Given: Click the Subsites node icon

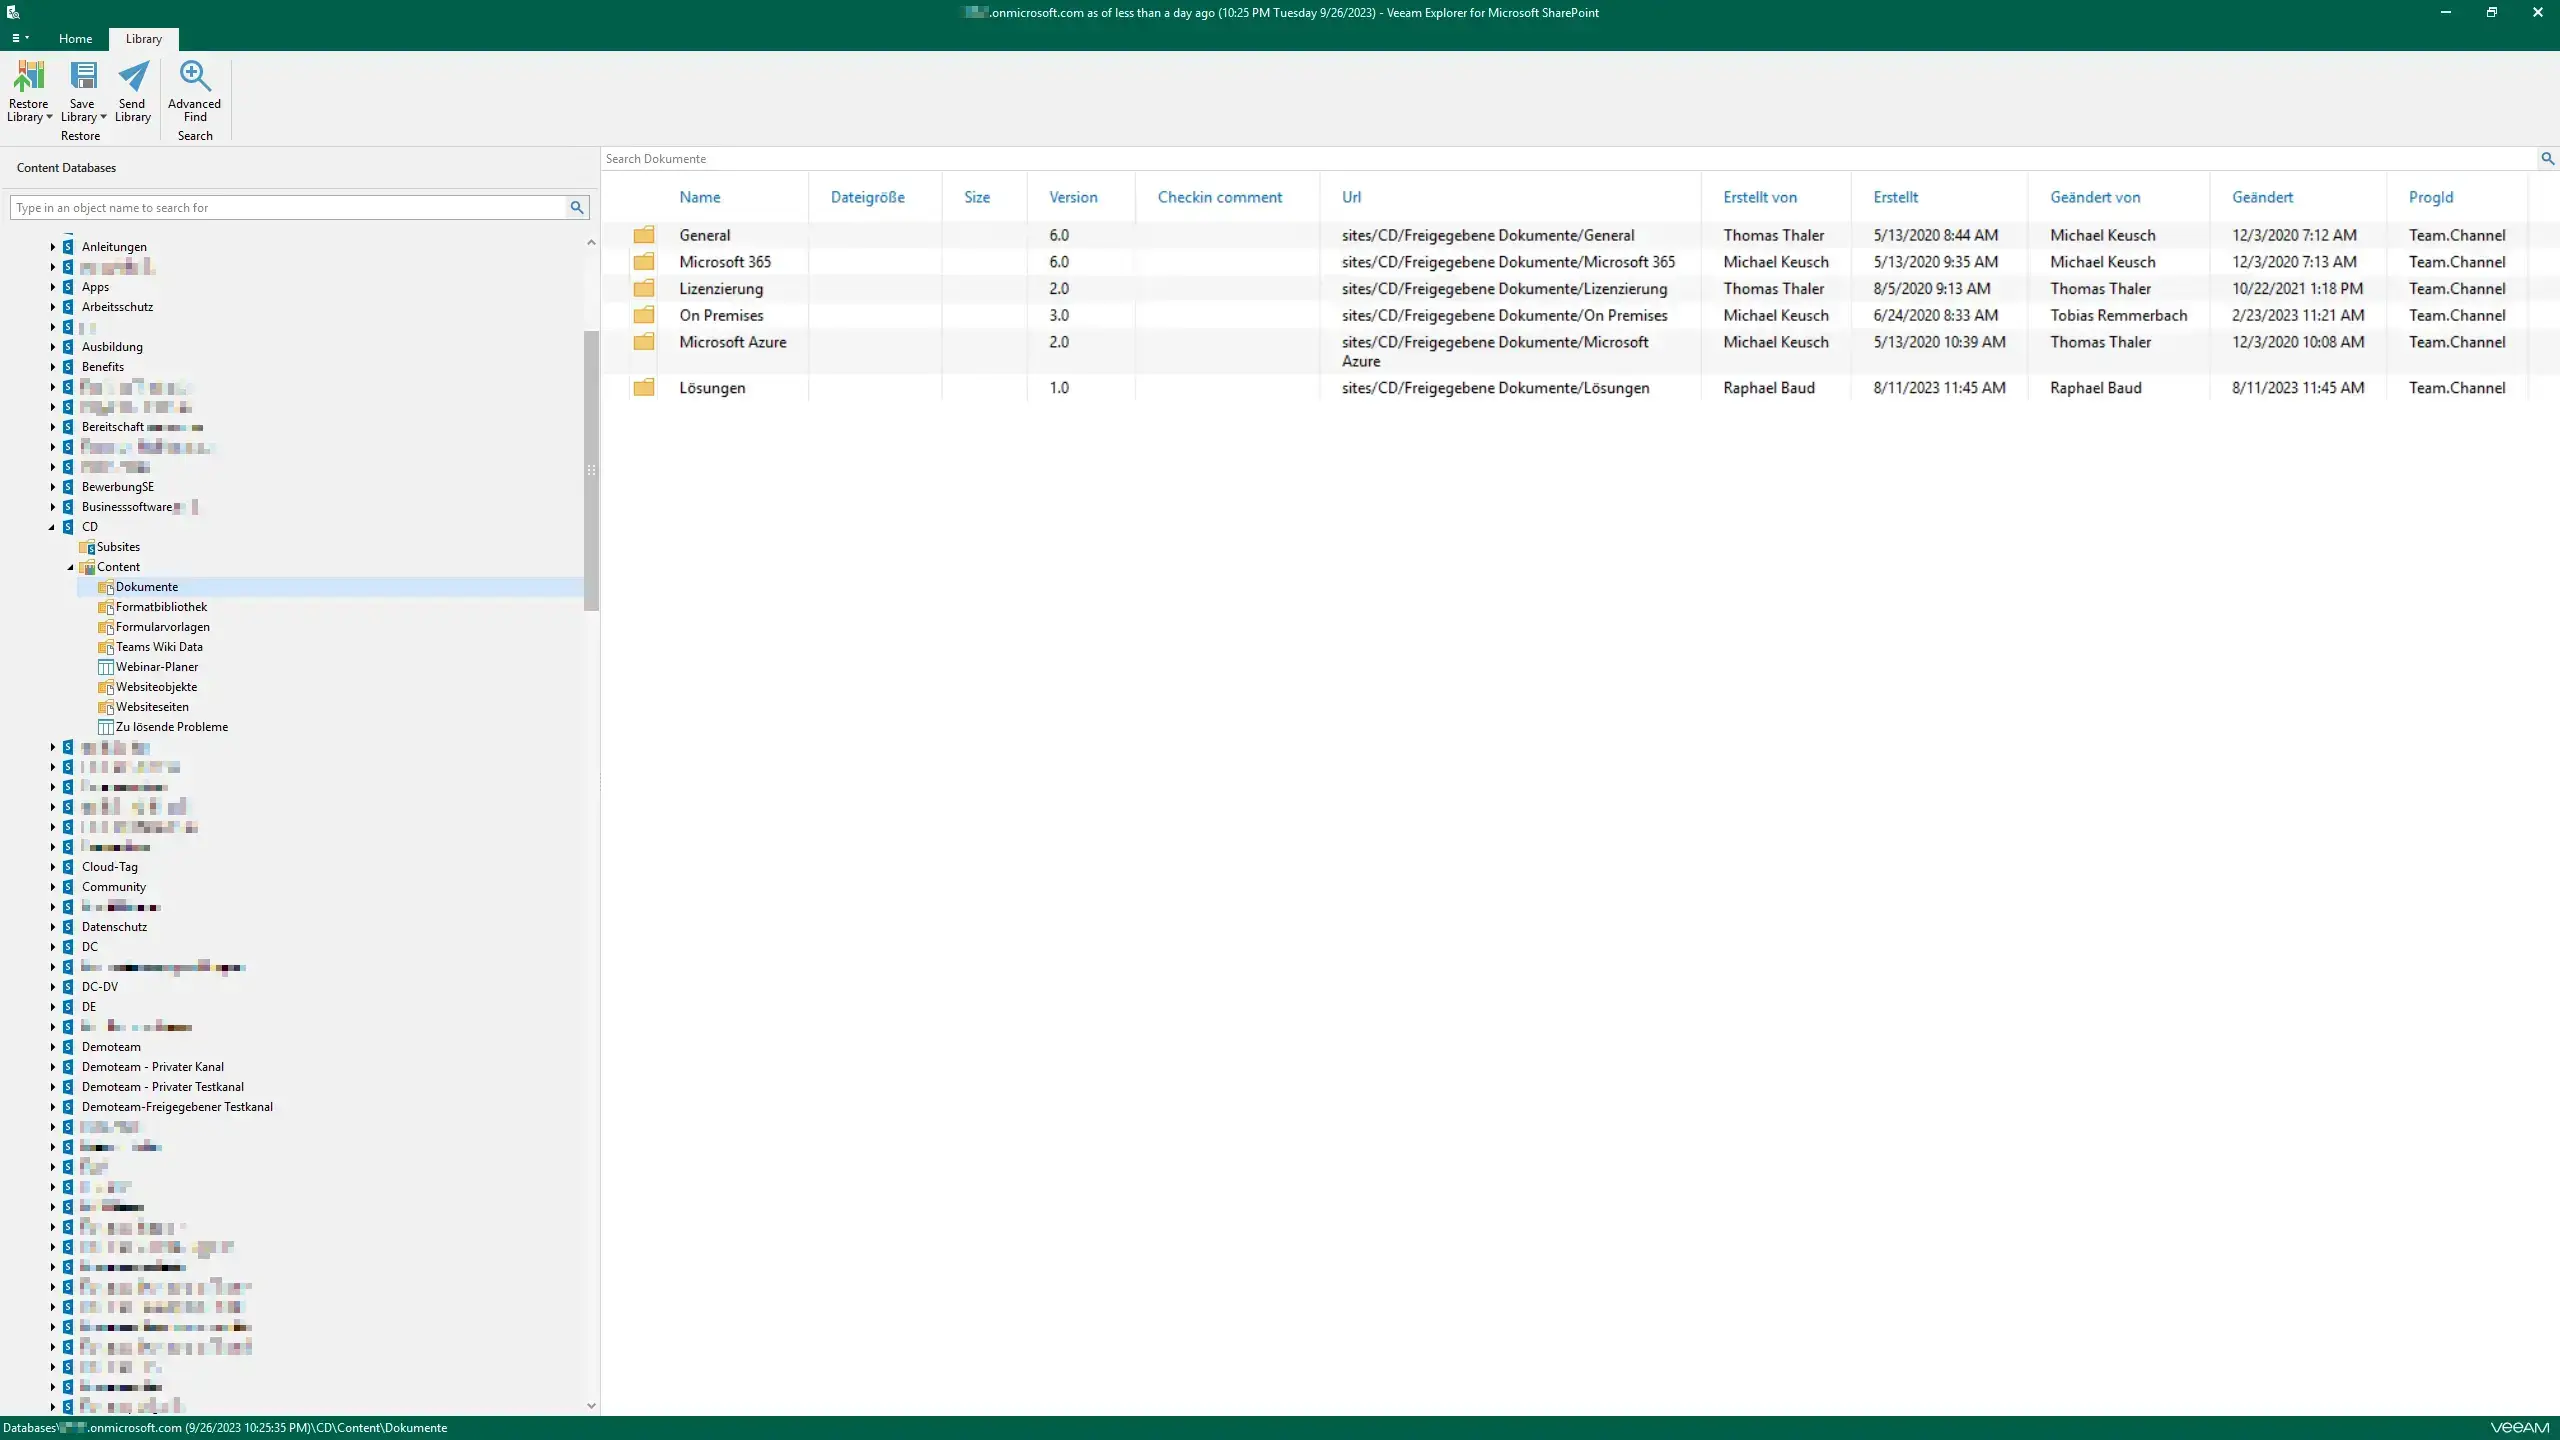Looking at the screenshot, I should pyautogui.click(x=87, y=547).
